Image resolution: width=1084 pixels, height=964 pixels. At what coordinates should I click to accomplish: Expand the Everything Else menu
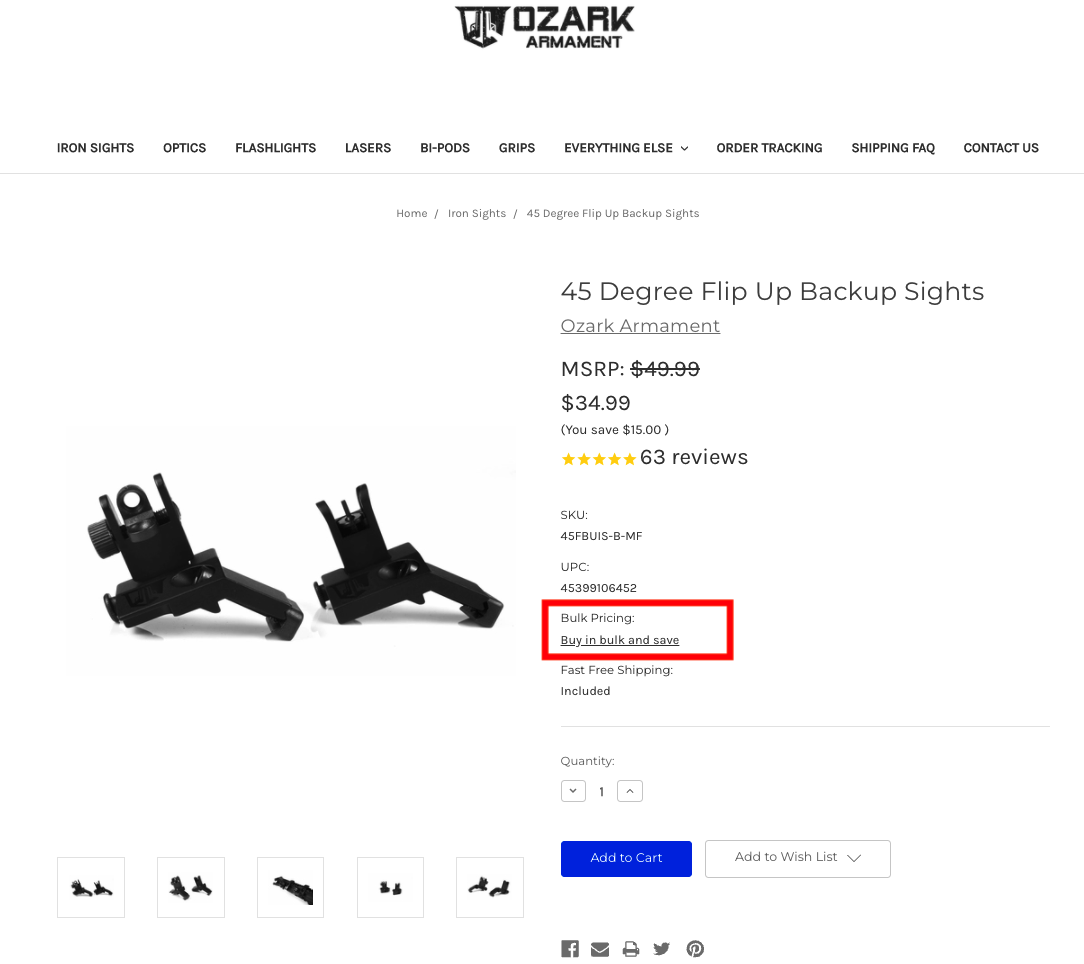click(626, 148)
